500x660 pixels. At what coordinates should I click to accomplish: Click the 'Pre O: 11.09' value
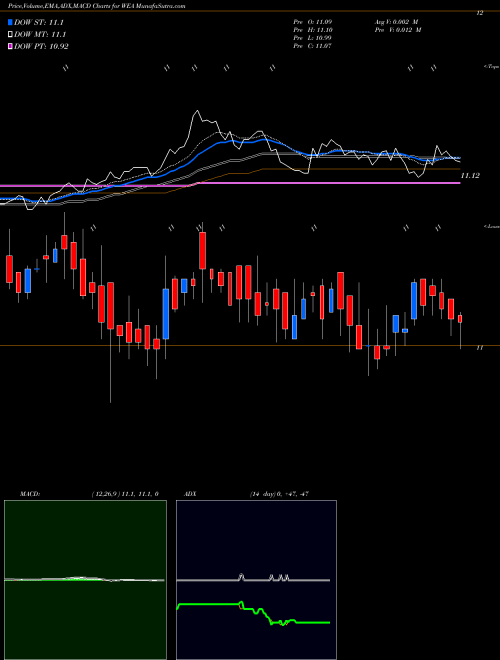(x=313, y=21)
